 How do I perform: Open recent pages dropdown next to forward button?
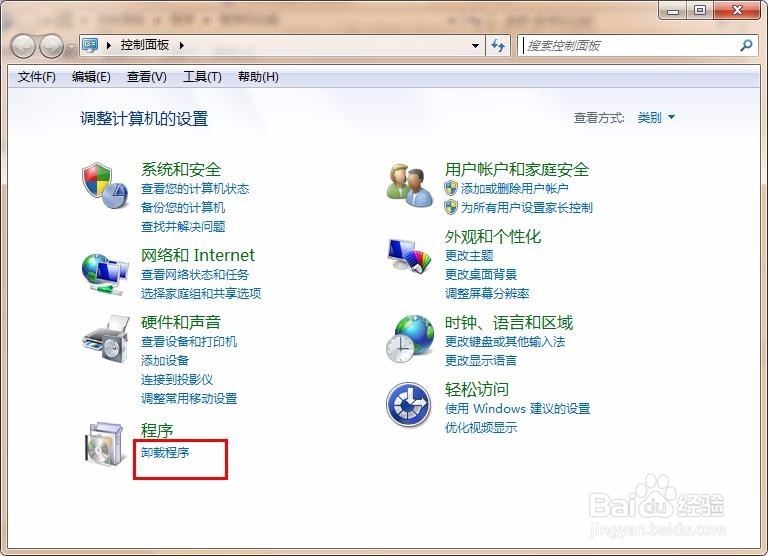pyautogui.click(x=71, y=47)
